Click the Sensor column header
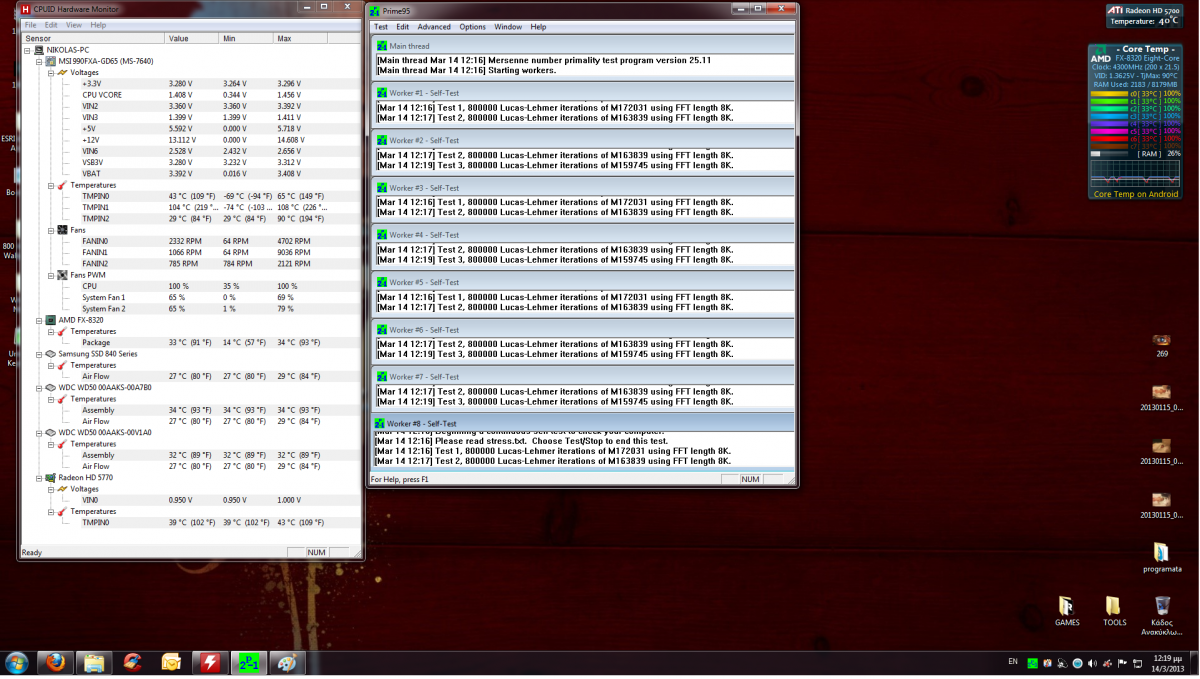 (x=92, y=38)
